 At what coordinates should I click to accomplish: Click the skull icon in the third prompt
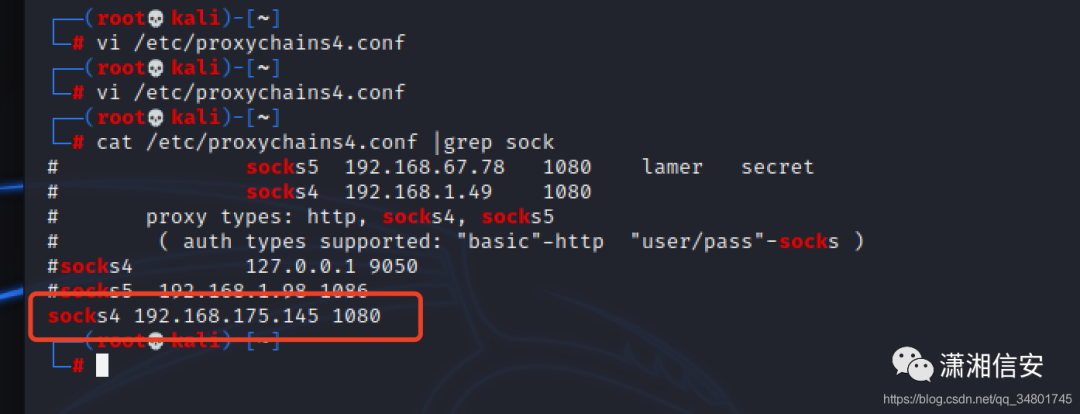pyautogui.click(x=156, y=118)
